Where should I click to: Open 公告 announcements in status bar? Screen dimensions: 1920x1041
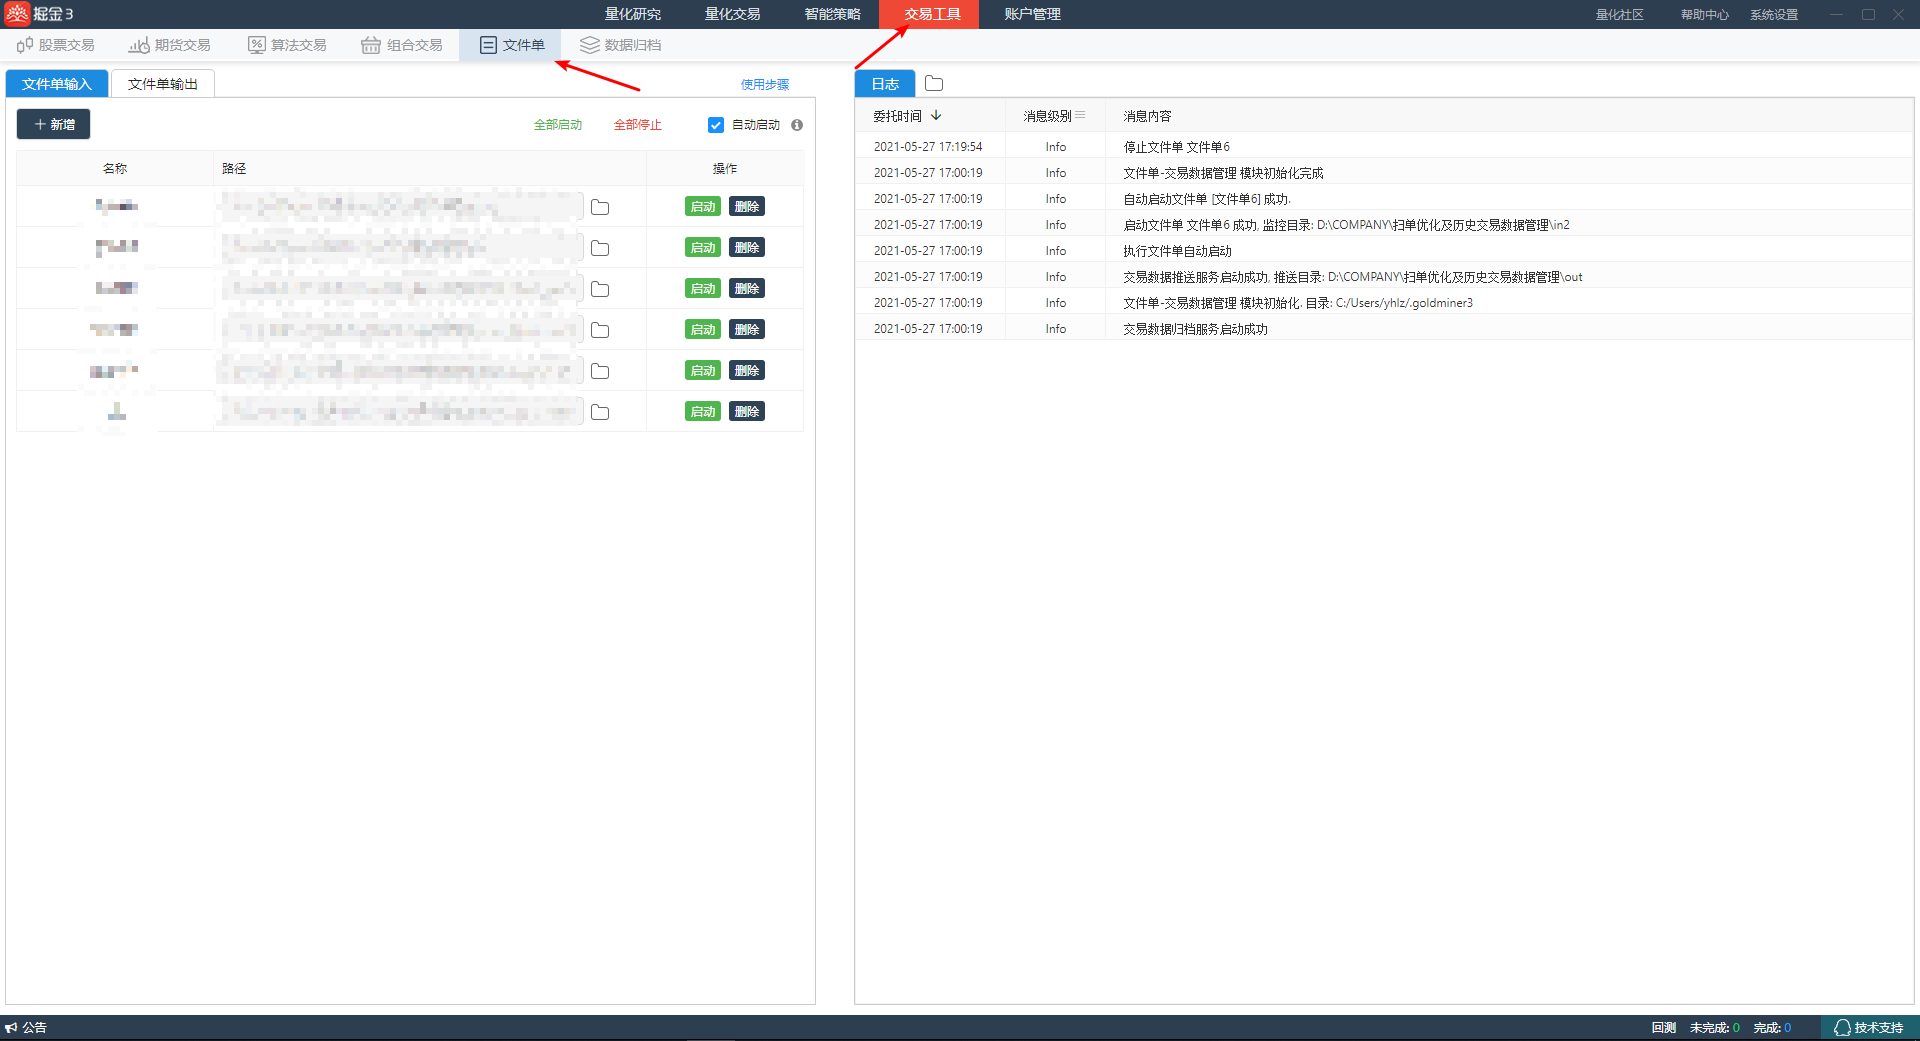(26, 1028)
